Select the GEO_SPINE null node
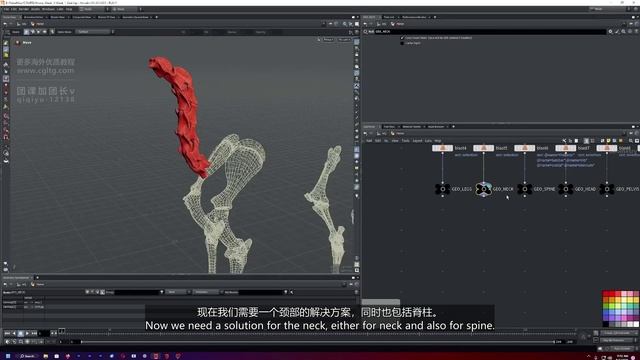 click(x=524, y=189)
